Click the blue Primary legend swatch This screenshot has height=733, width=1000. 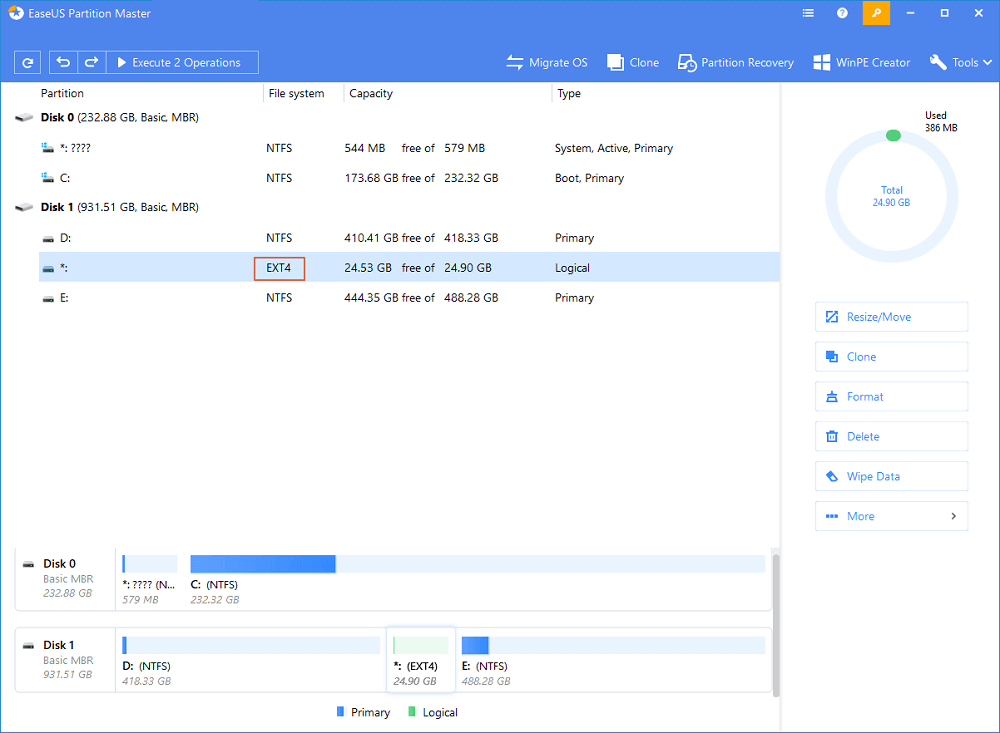[x=340, y=711]
